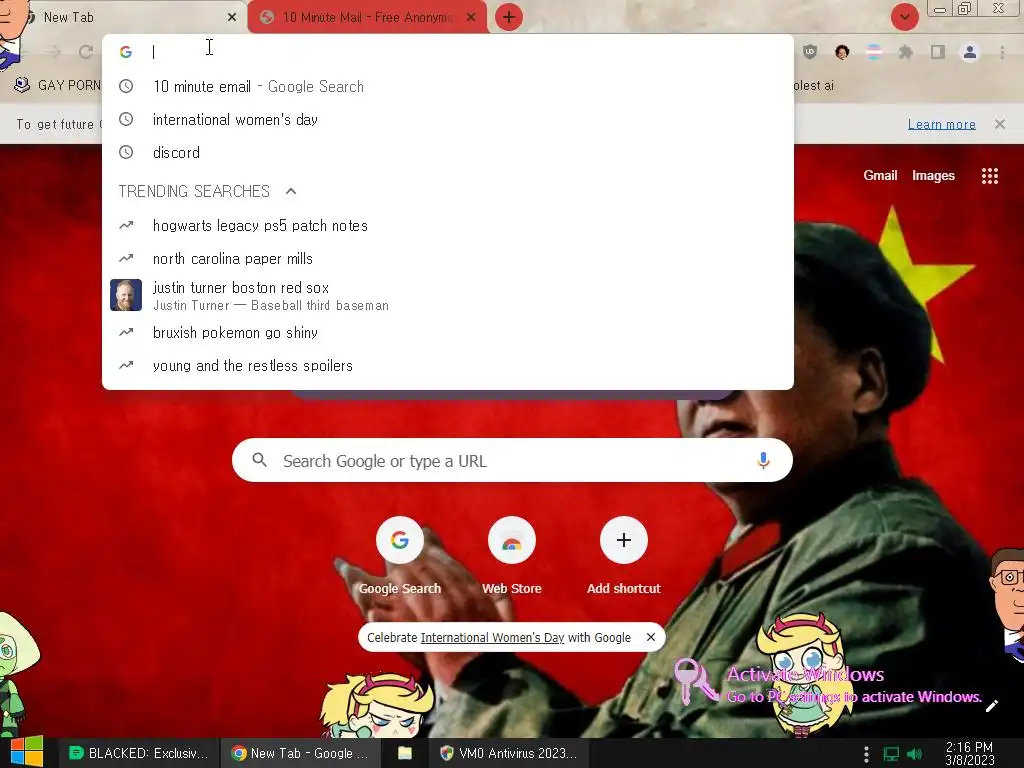The image size is (1024, 768).
Task: Toggle the side panel icon
Action: point(938,52)
